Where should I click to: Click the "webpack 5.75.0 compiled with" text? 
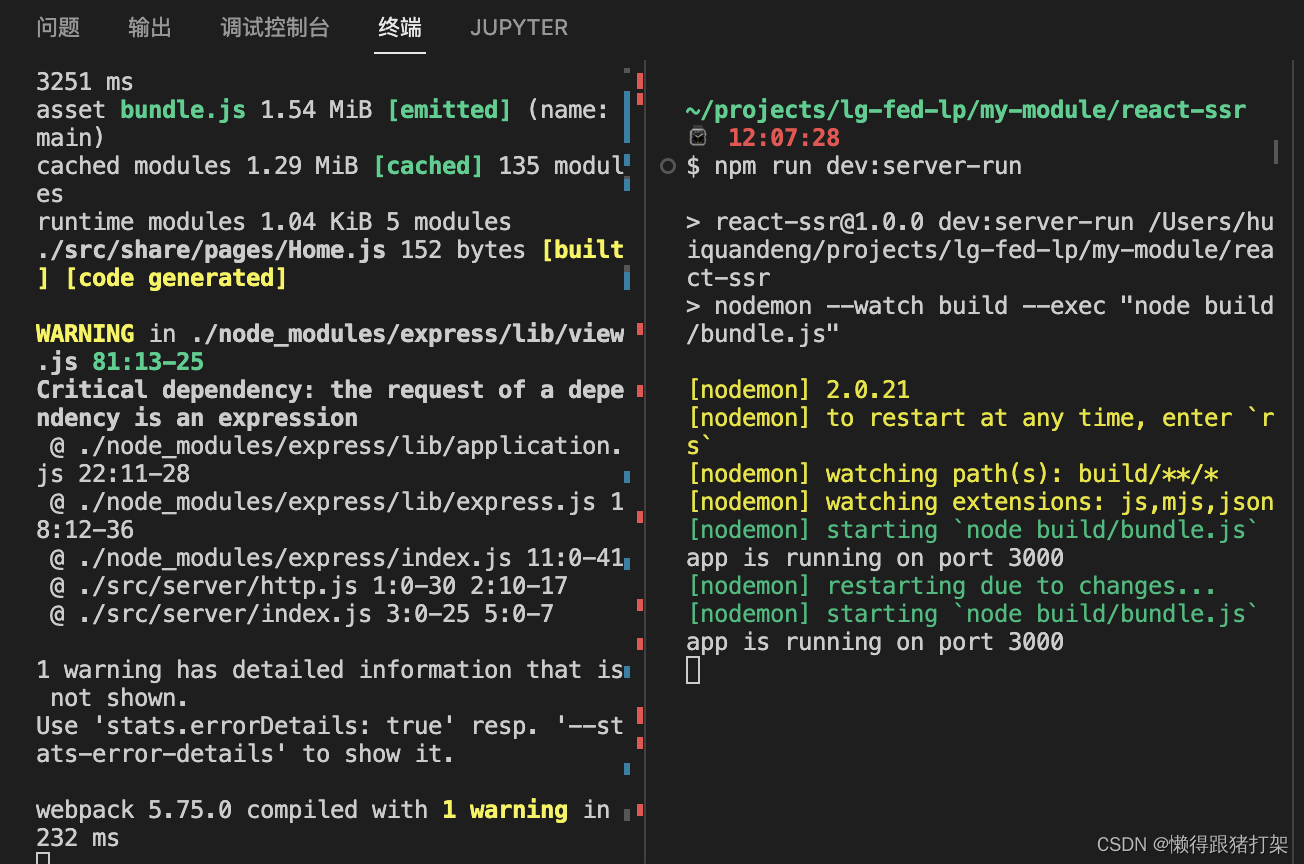tap(232, 810)
